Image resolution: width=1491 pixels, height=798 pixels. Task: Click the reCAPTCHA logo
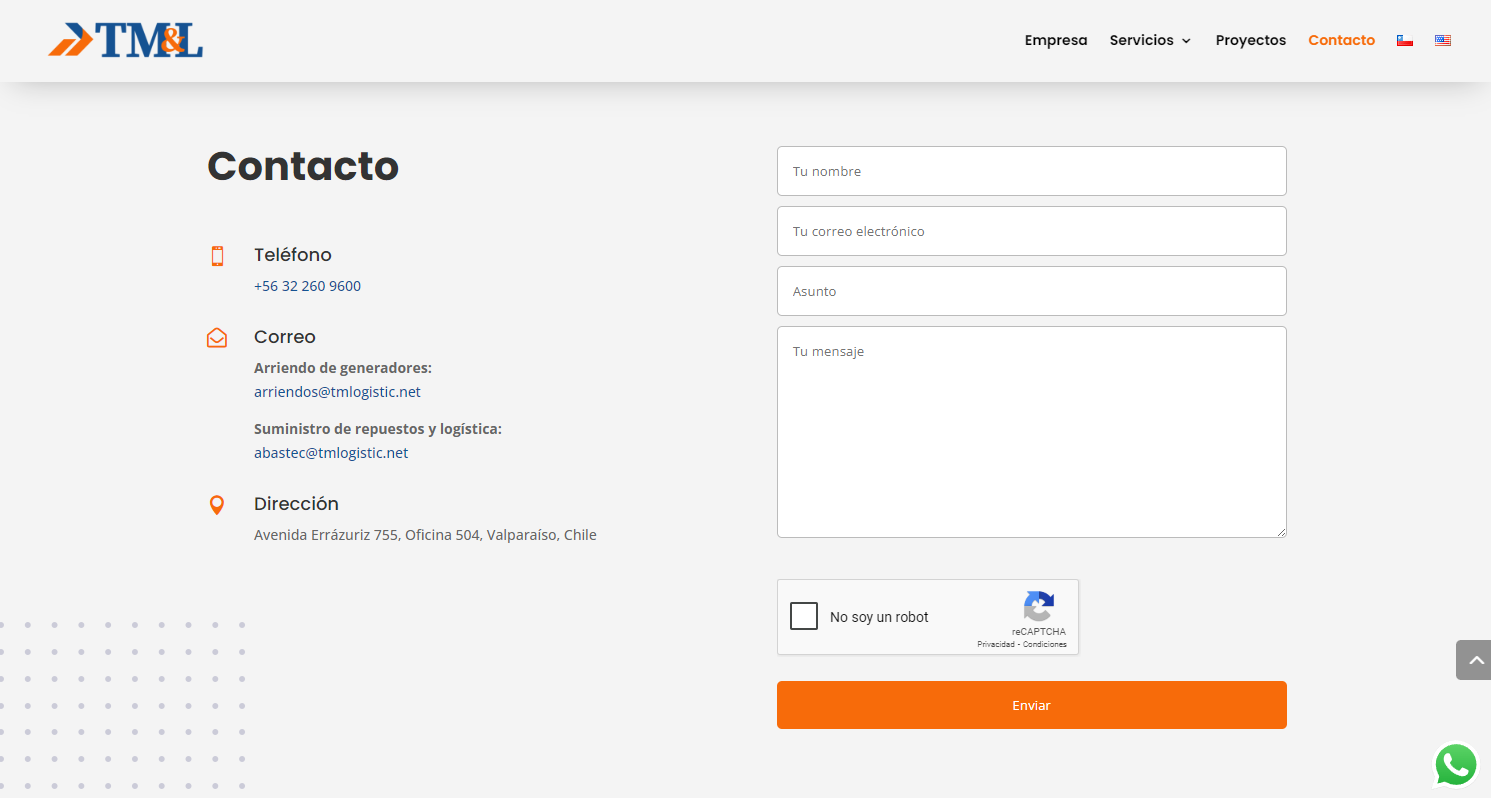[x=1038, y=607]
